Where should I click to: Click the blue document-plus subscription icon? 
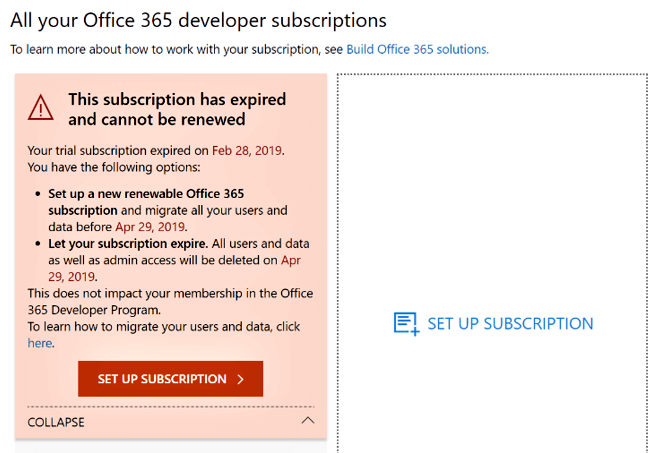point(406,324)
